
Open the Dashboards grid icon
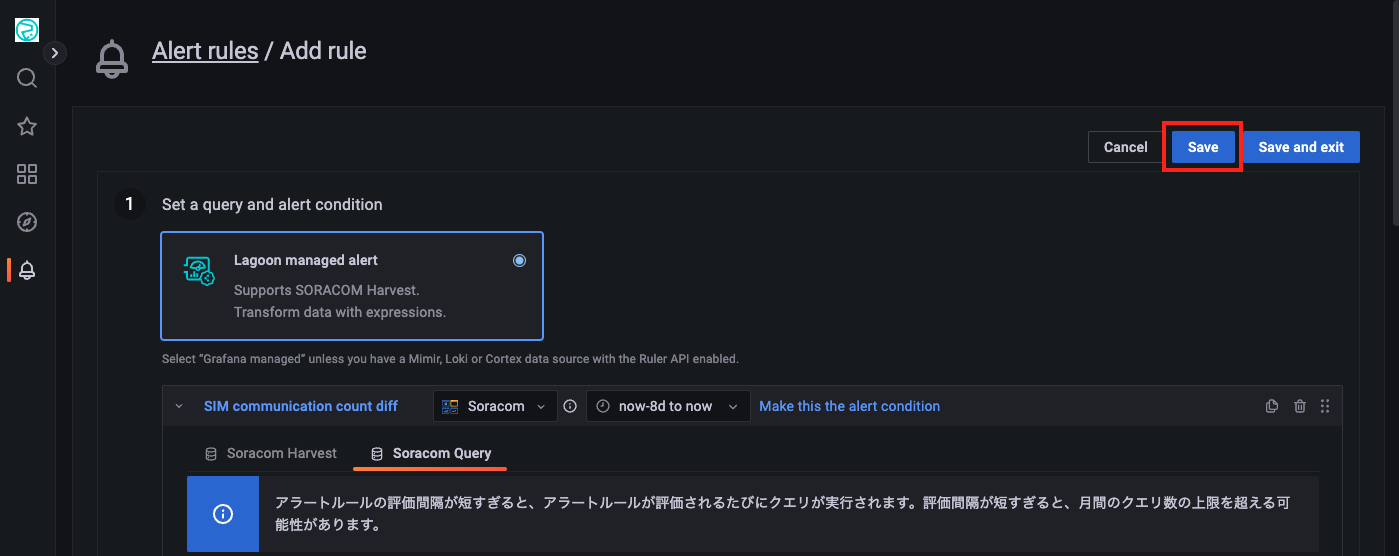click(27, 174)
